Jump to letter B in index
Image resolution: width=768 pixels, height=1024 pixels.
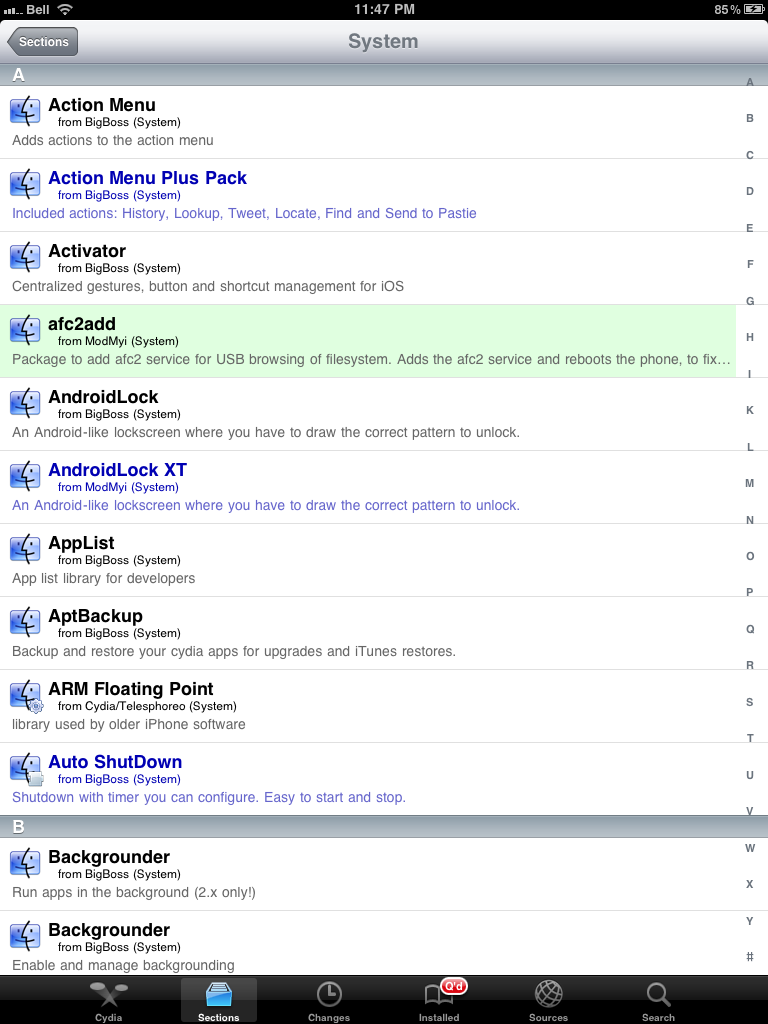(x=750, y=118)
